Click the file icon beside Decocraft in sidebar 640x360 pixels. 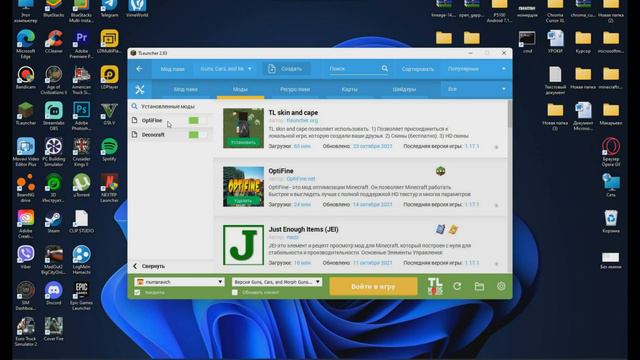[x=134, y=134]
